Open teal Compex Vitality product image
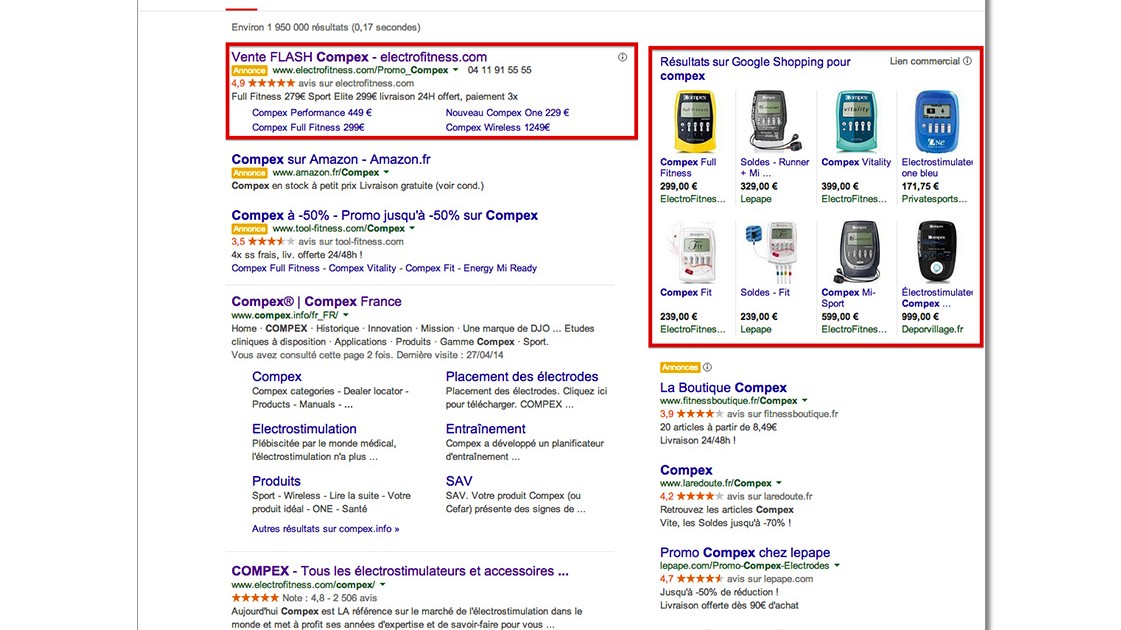The image size is (1121, 630). tap(856, 122)
